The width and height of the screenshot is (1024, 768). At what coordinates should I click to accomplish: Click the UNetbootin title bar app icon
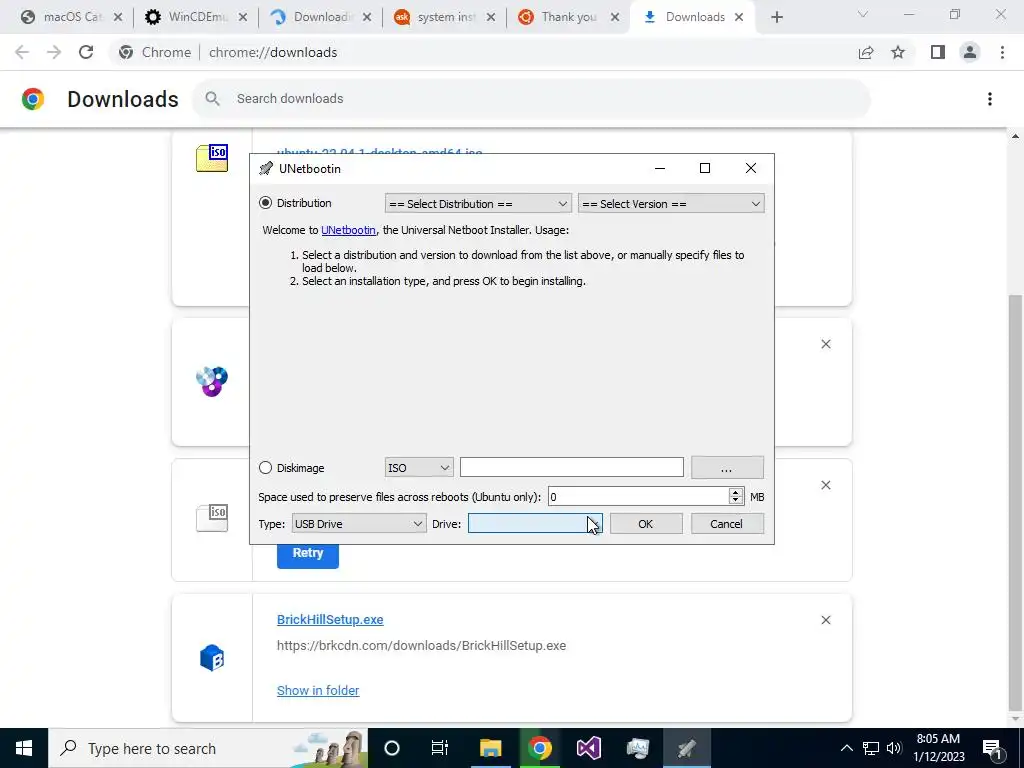coord(266,168)
